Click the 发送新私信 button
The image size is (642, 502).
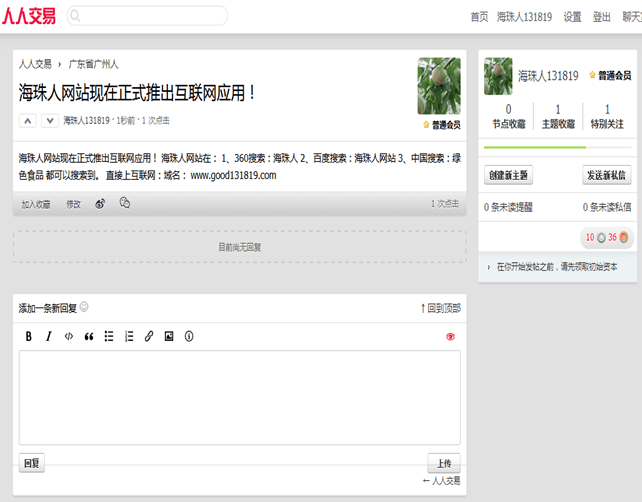(x=606, y=175)
